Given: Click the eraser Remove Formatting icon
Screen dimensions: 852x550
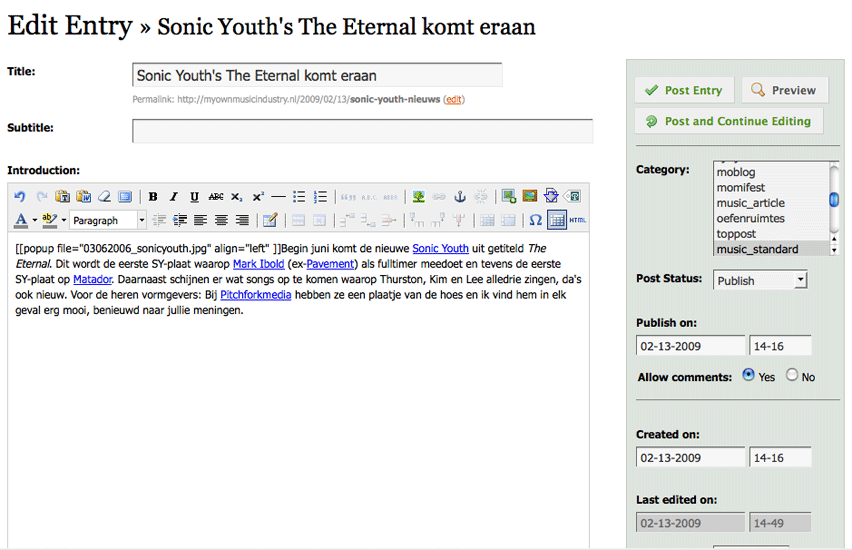Looking at the screenshot, I should [x=104, y=196].
